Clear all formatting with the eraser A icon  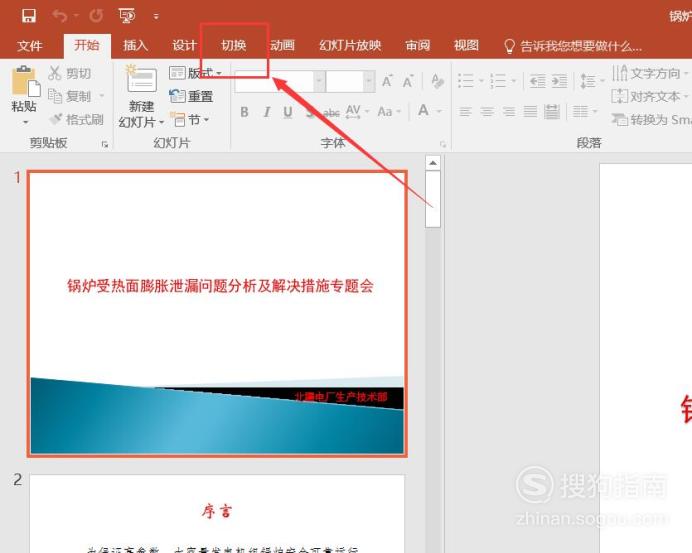(x=437, y=81)
